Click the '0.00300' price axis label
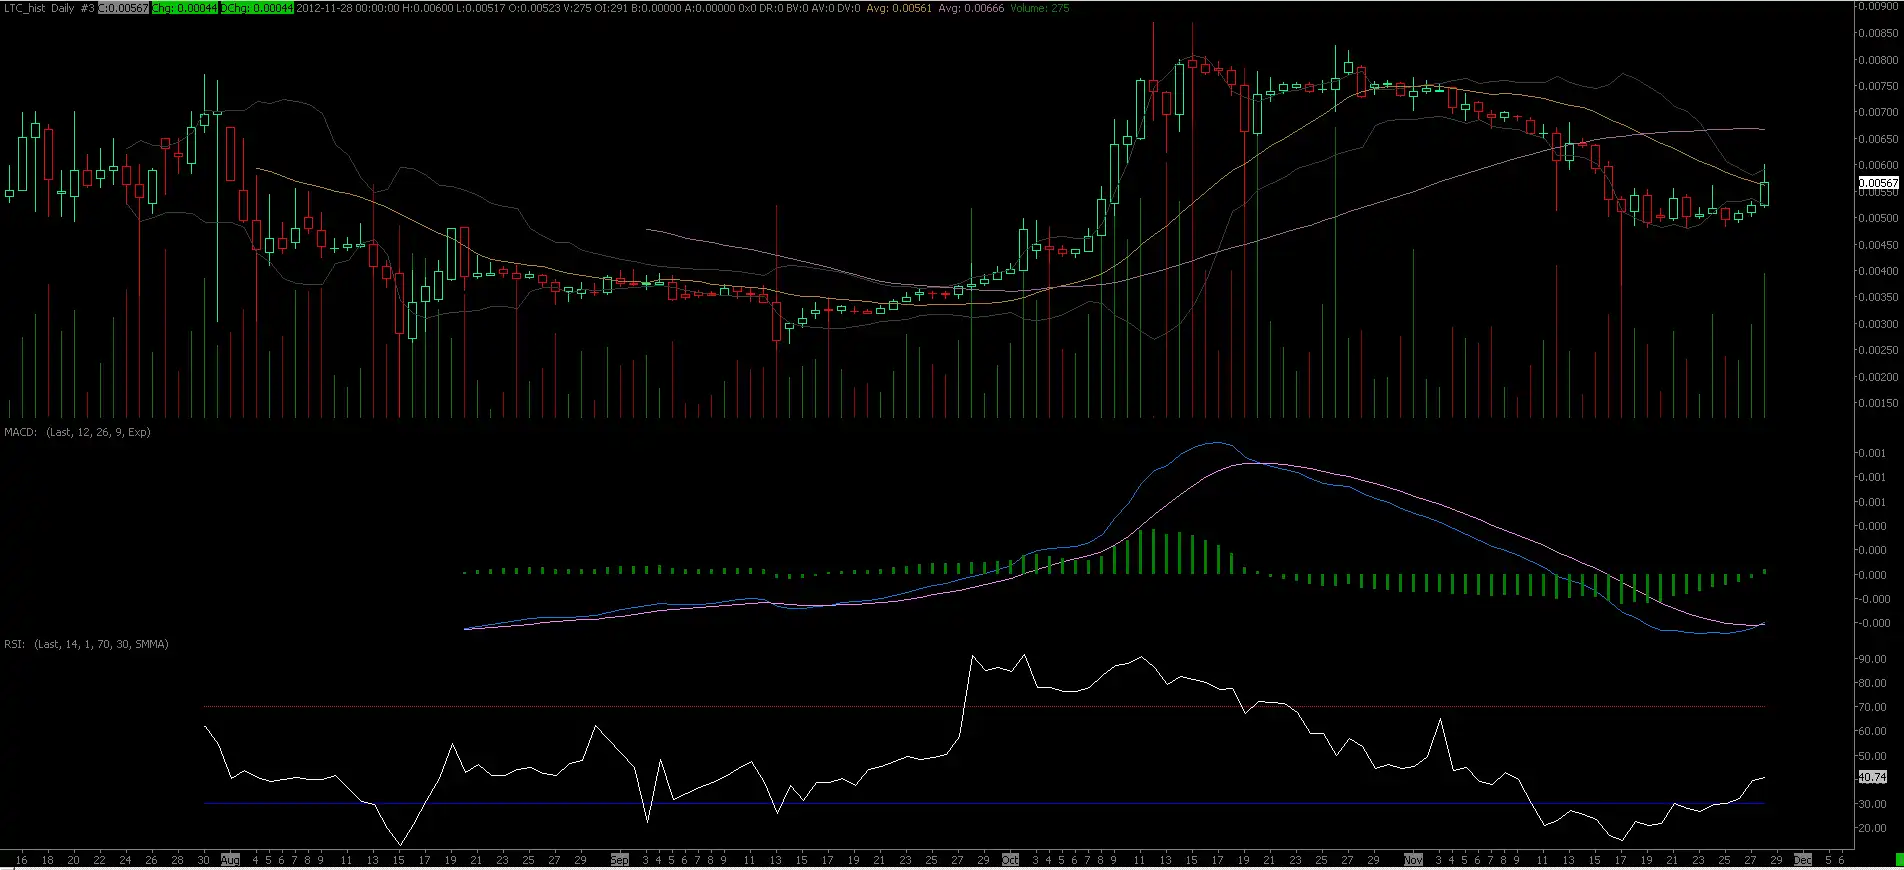 pyautogui.click(x=1878, y=324)
